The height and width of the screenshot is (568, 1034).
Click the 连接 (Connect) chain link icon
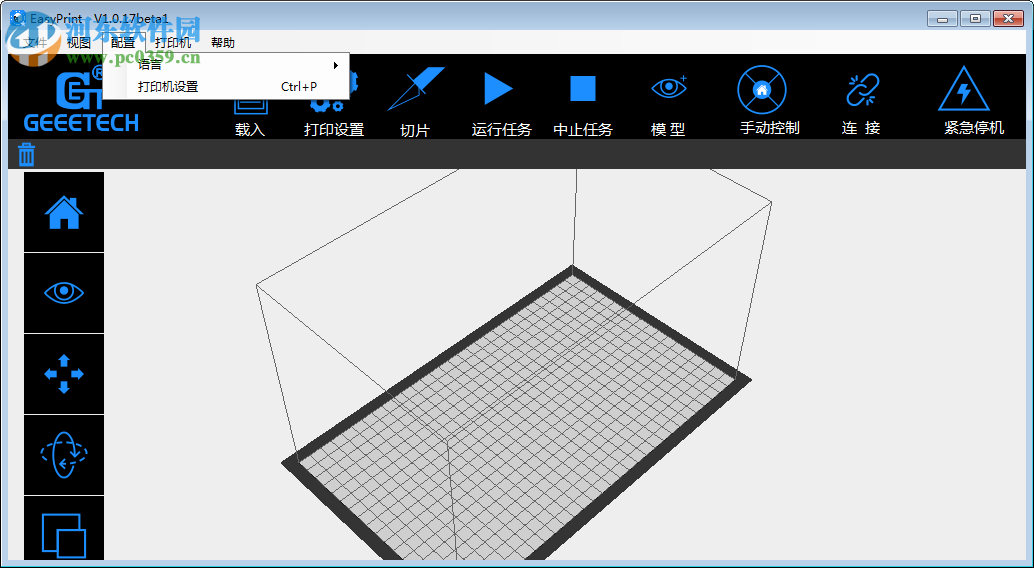[x=863, y=90]
